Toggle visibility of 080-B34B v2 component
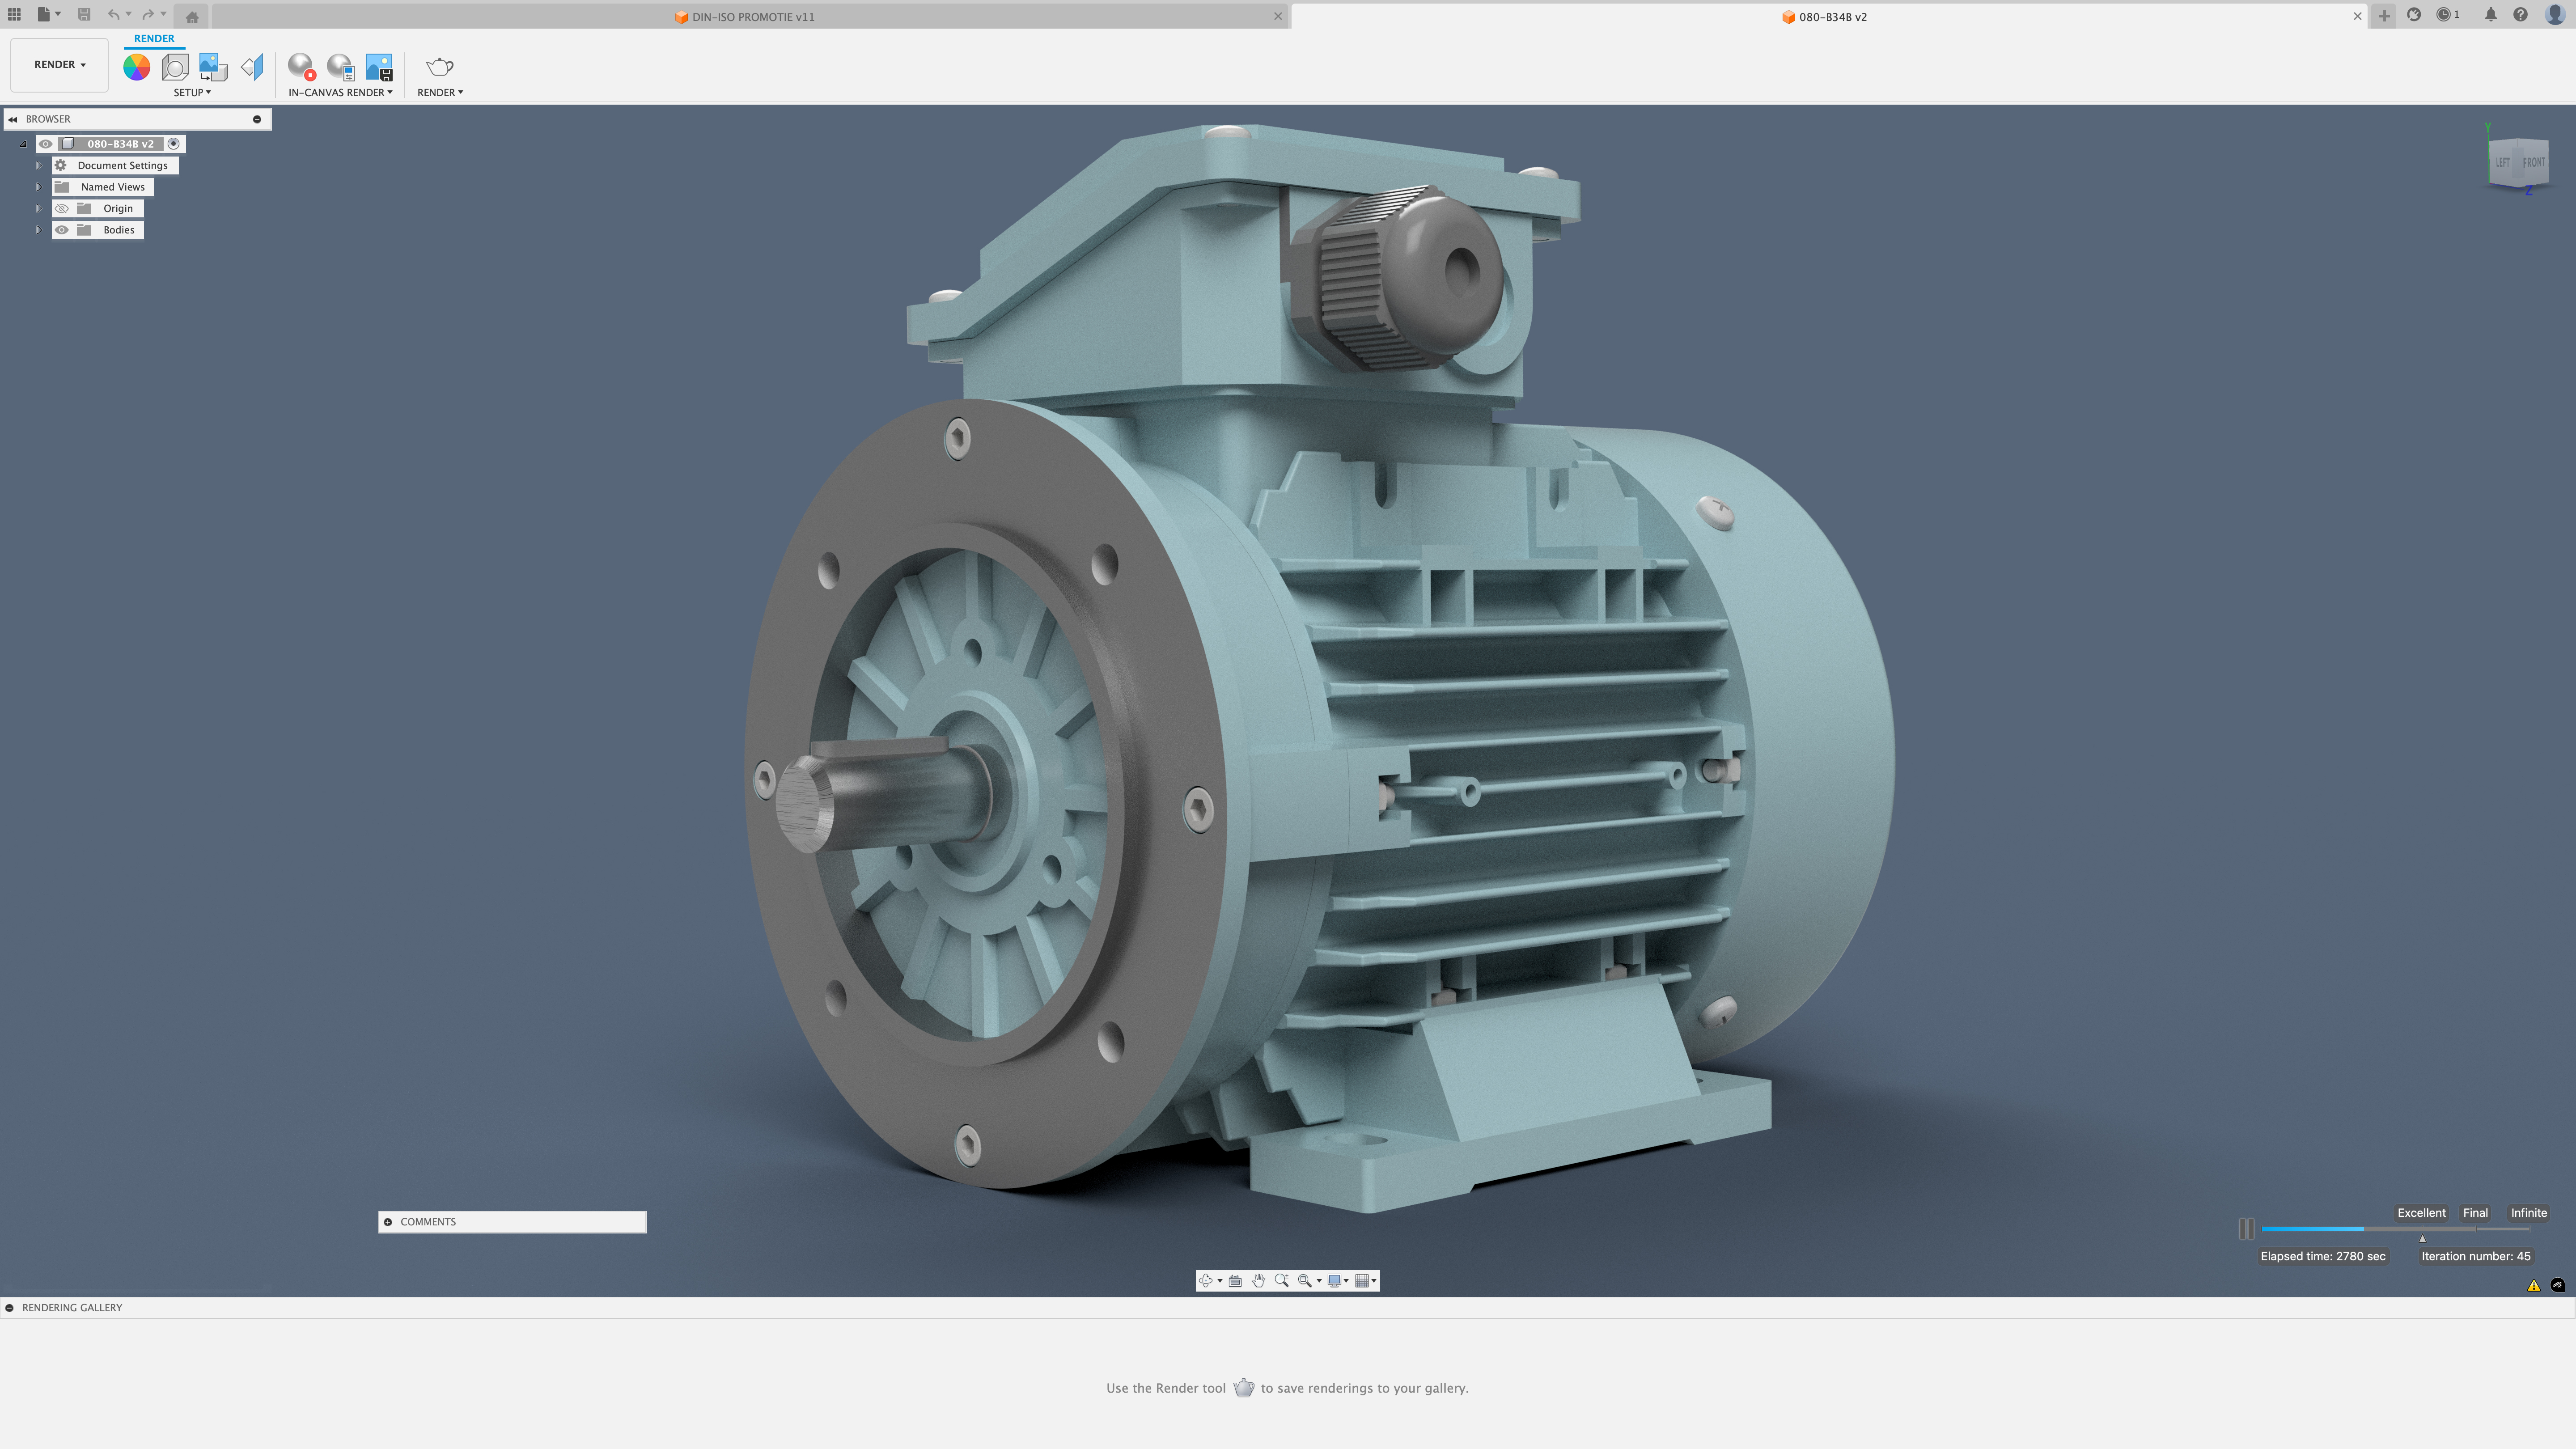2576x1449 pixels. tap(46, 144)
